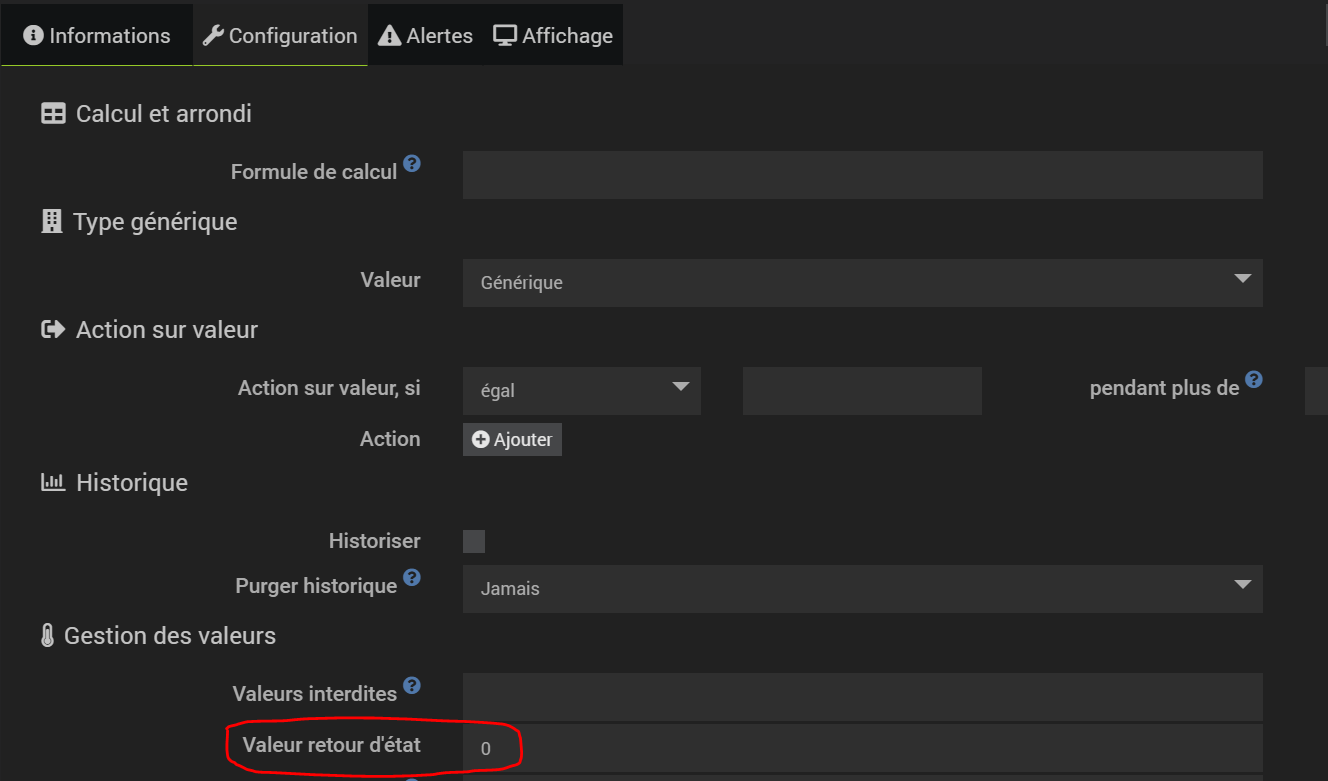Viewport: 1328px width, 781px height.
Task: Click the chart icon beside Historique
Action: pos(53,483)
